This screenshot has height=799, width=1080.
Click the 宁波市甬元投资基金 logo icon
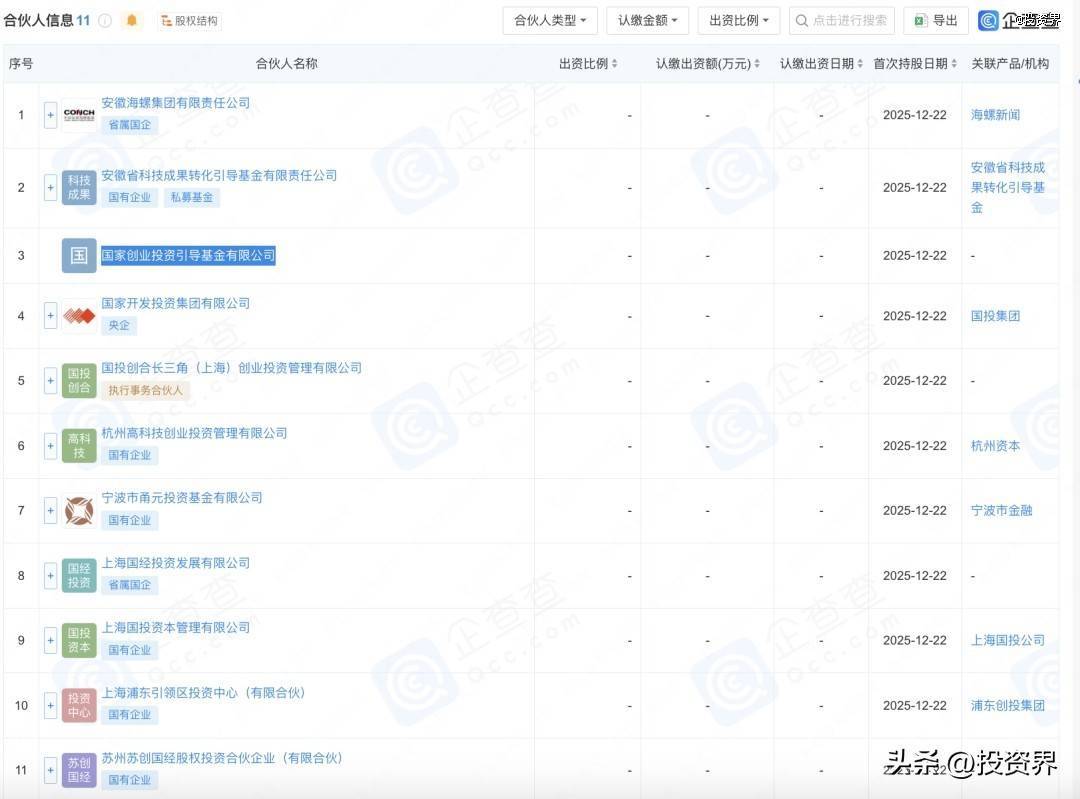(79, 511)
